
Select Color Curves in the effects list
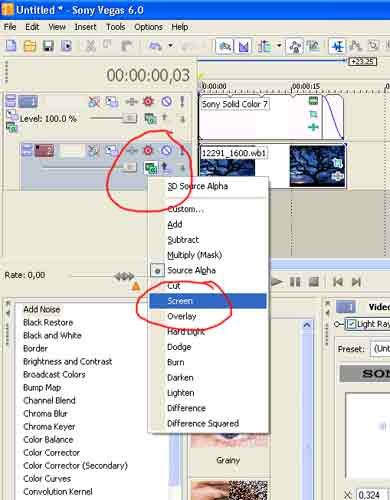(x=47, y=479)
